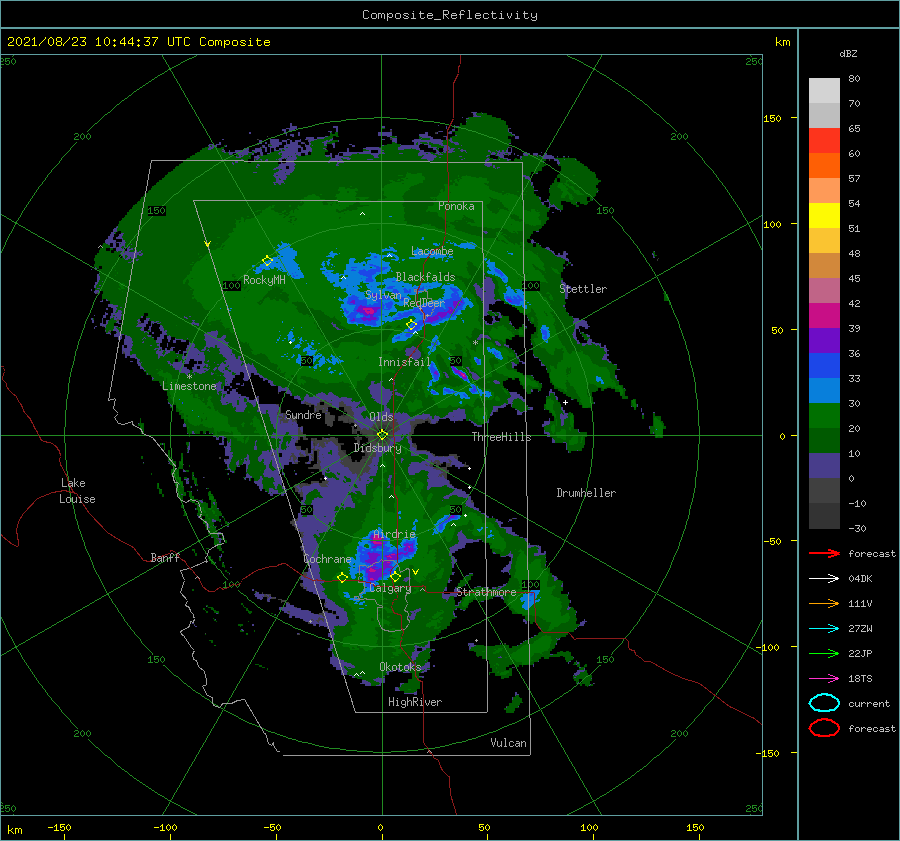This screenshot has width=900, height=841.
Task: Click the yellow diamond marker below RedDeer
Action: [412, 325]
